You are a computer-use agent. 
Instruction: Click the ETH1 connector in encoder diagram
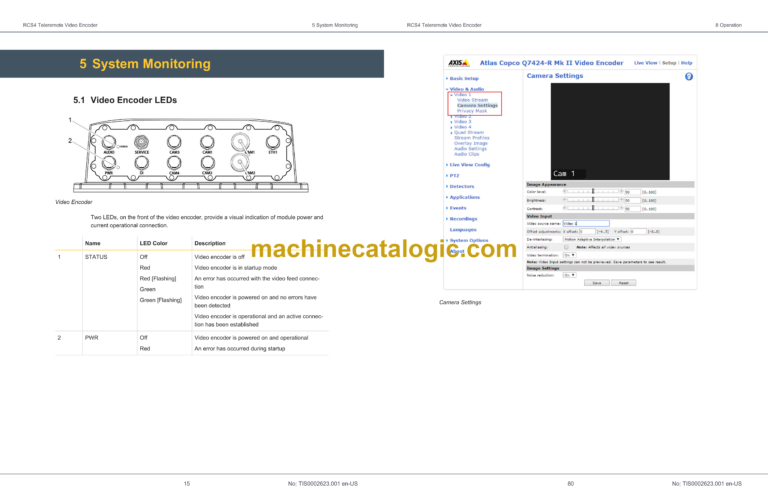[x=273, y=142]
